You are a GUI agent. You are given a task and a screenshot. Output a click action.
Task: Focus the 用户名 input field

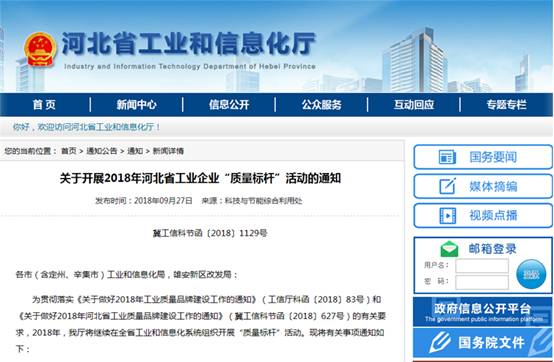pos(482,266)
